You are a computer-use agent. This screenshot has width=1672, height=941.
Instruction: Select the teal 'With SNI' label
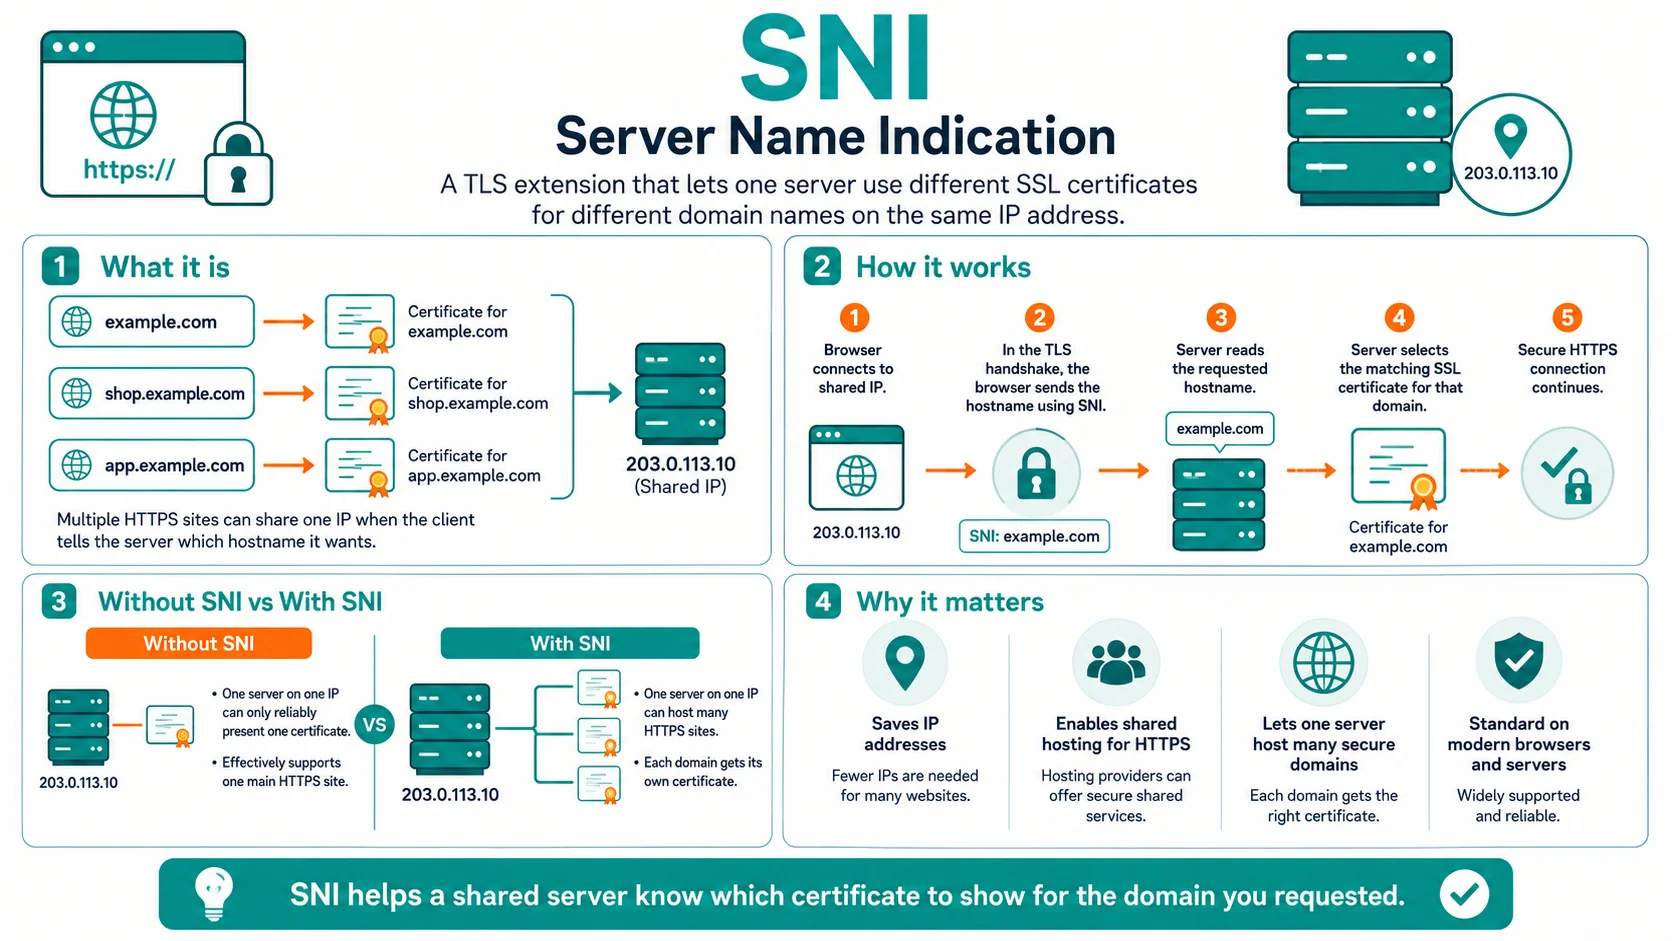click(x=570, y=643)
